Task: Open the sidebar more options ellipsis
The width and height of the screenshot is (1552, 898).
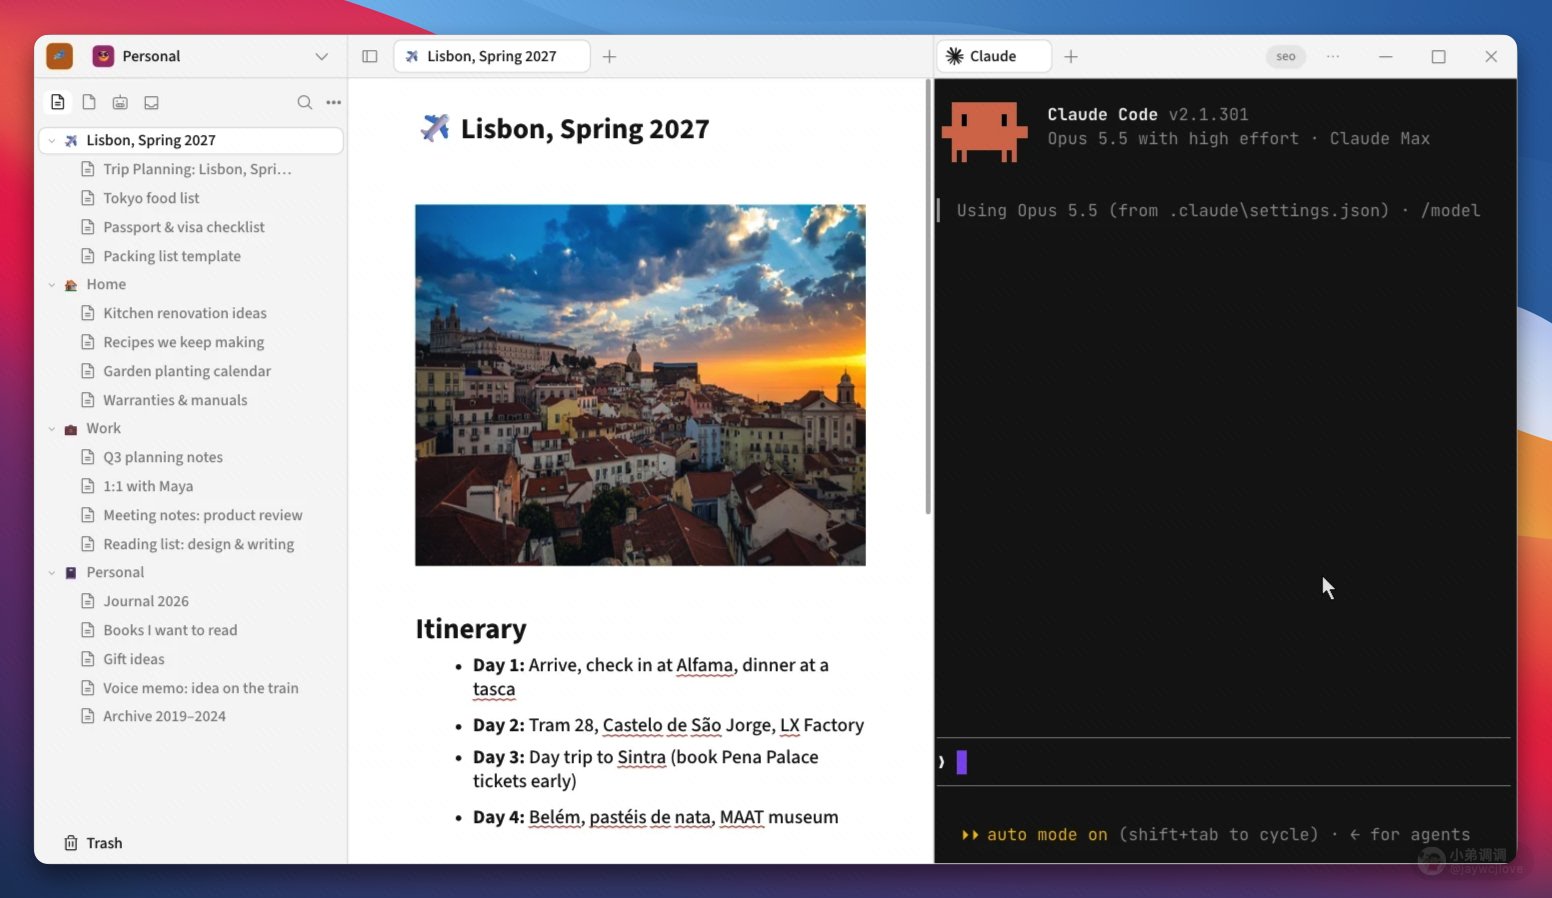Action: tap(334, 102)
